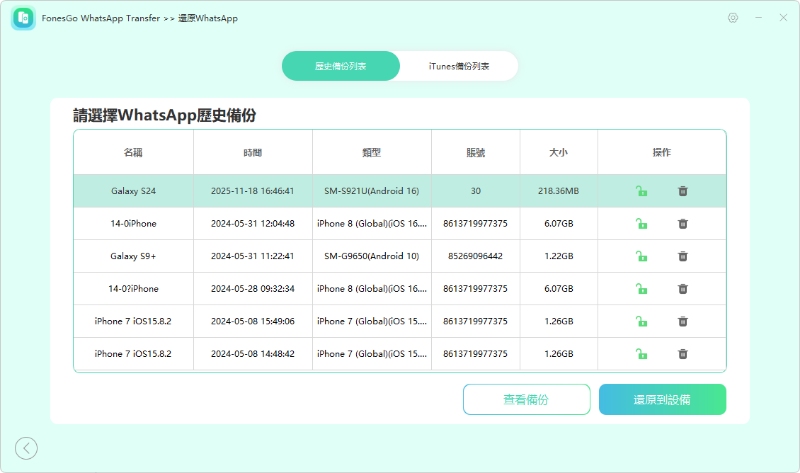
Task: Close the FonesGo WhatsApp Transfer window
Action: pos(783,18)
